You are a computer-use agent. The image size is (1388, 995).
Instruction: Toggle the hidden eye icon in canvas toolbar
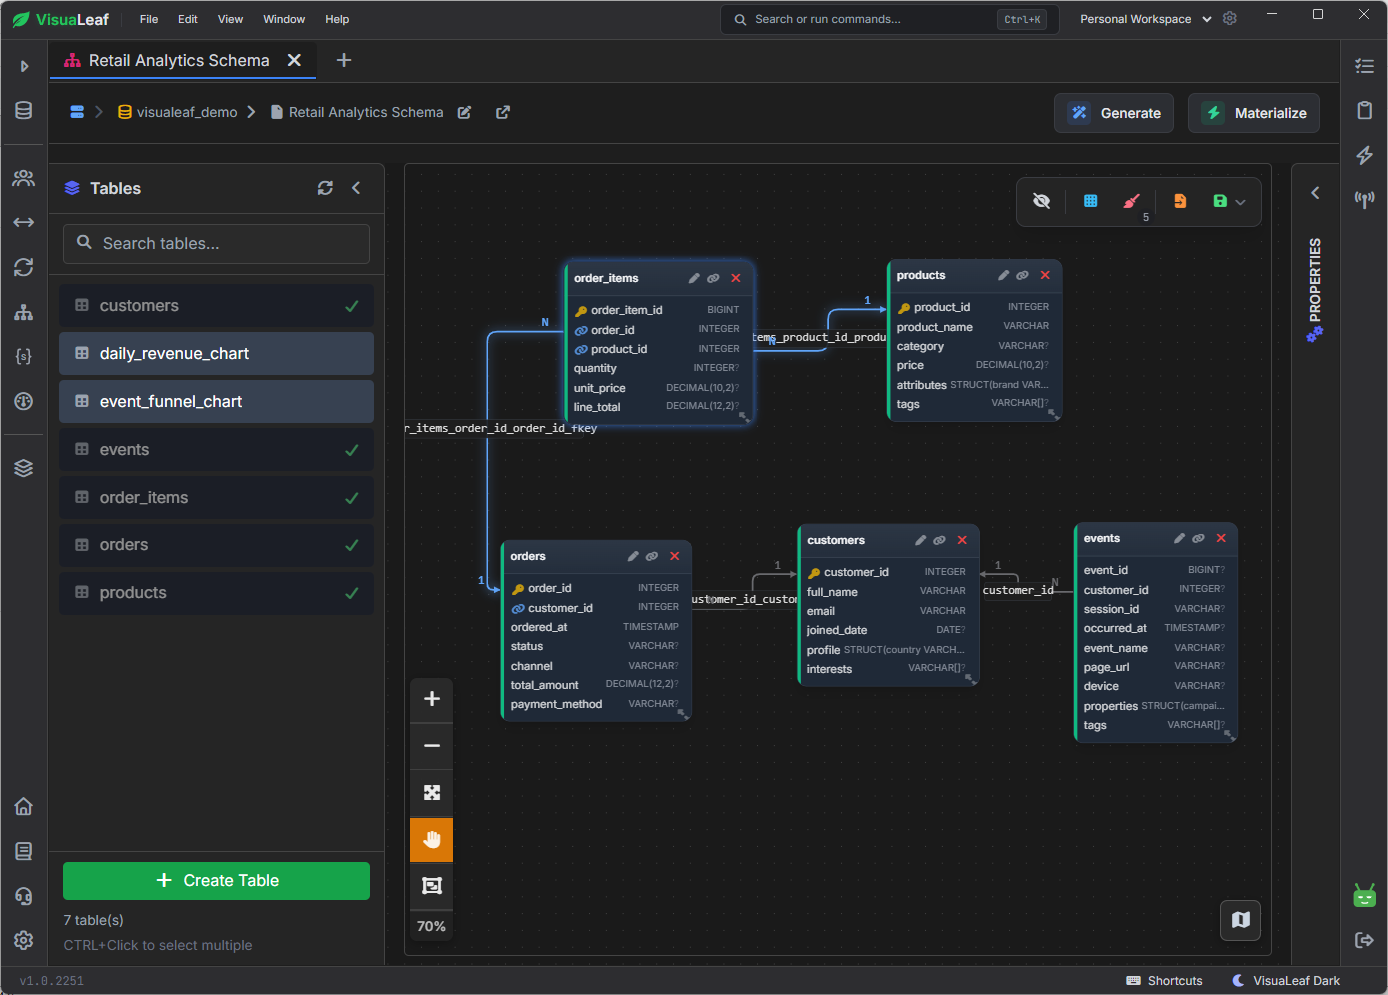pyautogui.click(x=1041, y=201)
